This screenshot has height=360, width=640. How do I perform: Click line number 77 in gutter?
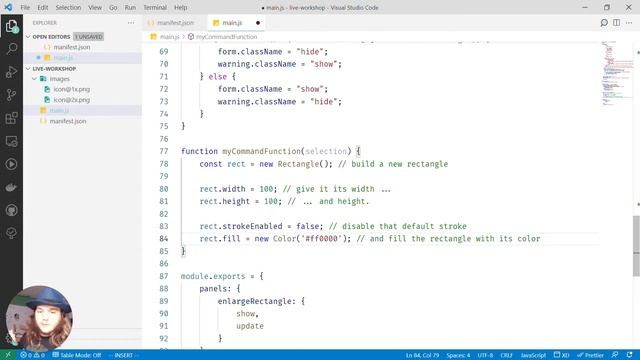tap(164, 151)
